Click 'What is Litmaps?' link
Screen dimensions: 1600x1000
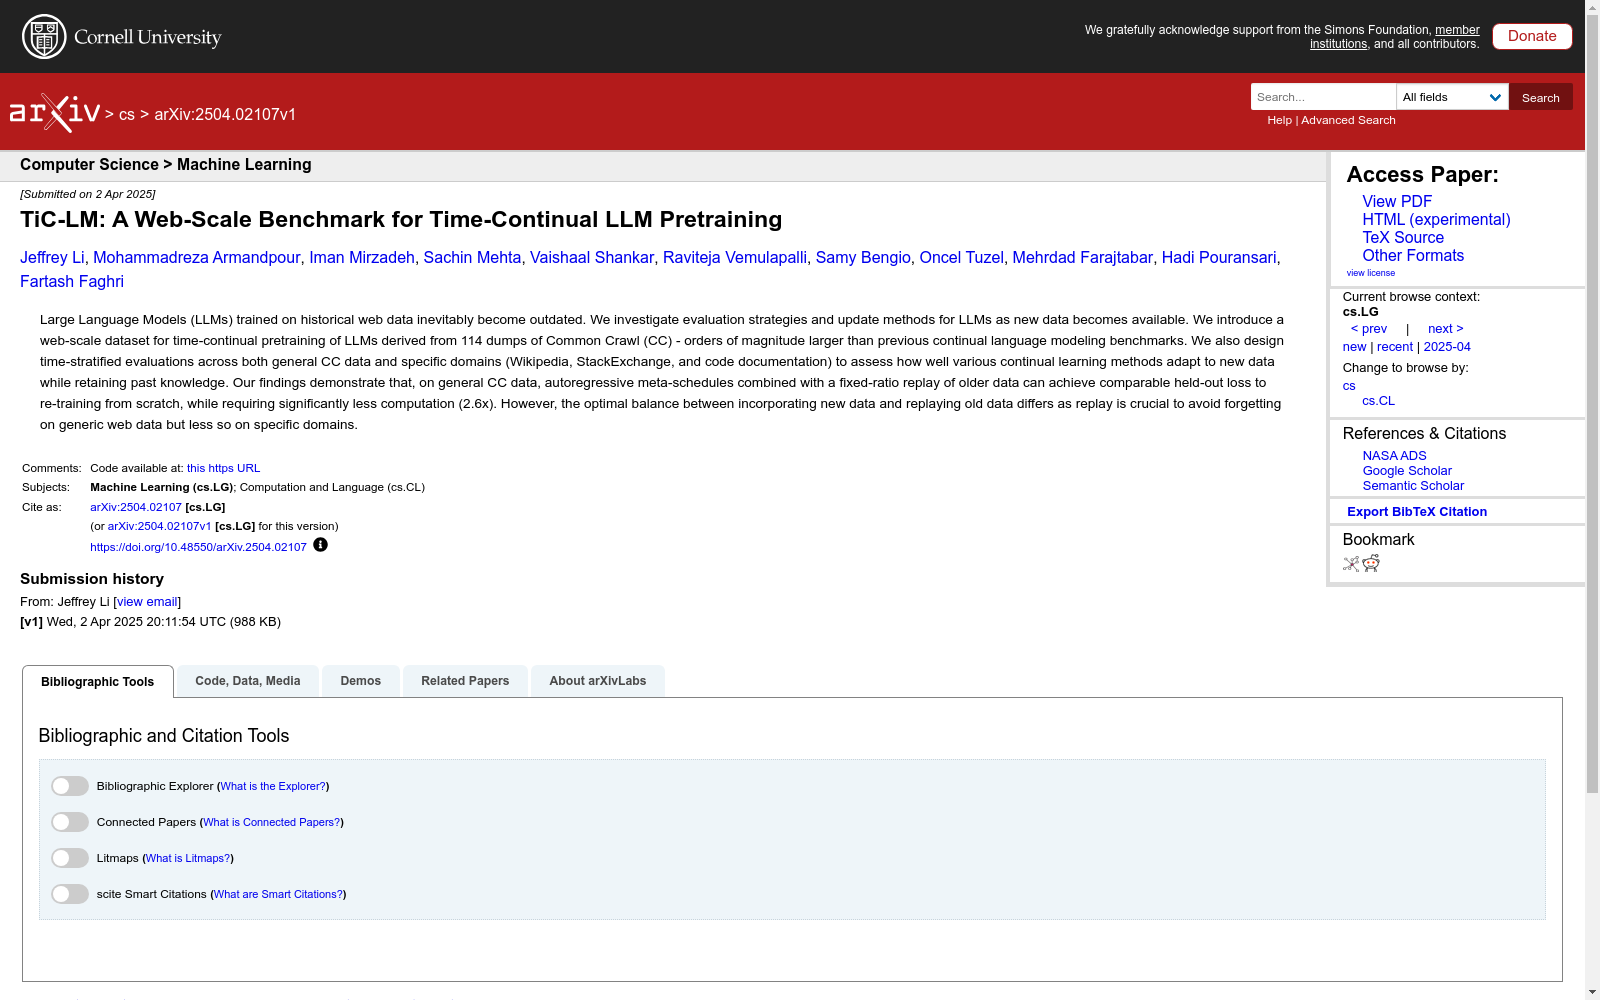pyautogui.click(x=188, y=858)
